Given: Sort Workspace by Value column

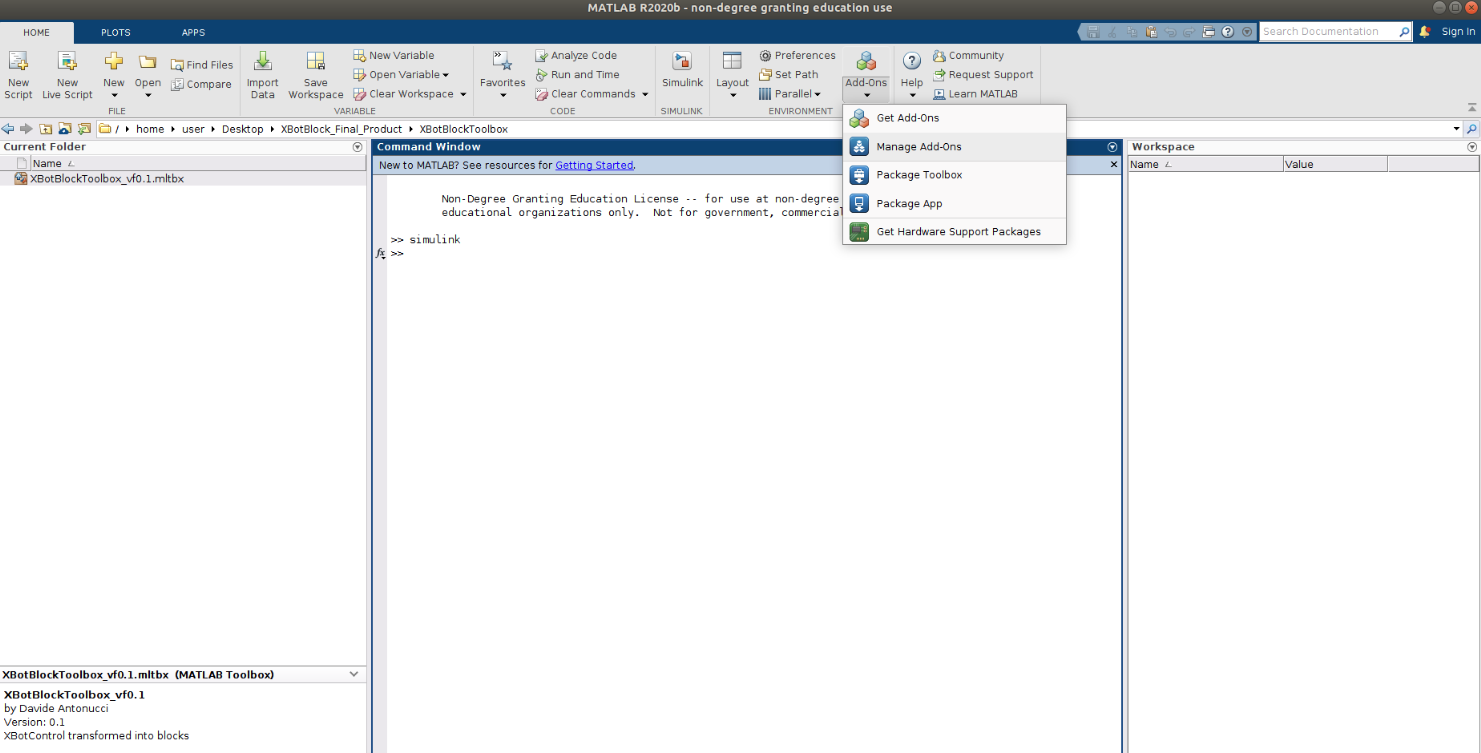Looking at the screenshot, I should (x=1335, y=164).
